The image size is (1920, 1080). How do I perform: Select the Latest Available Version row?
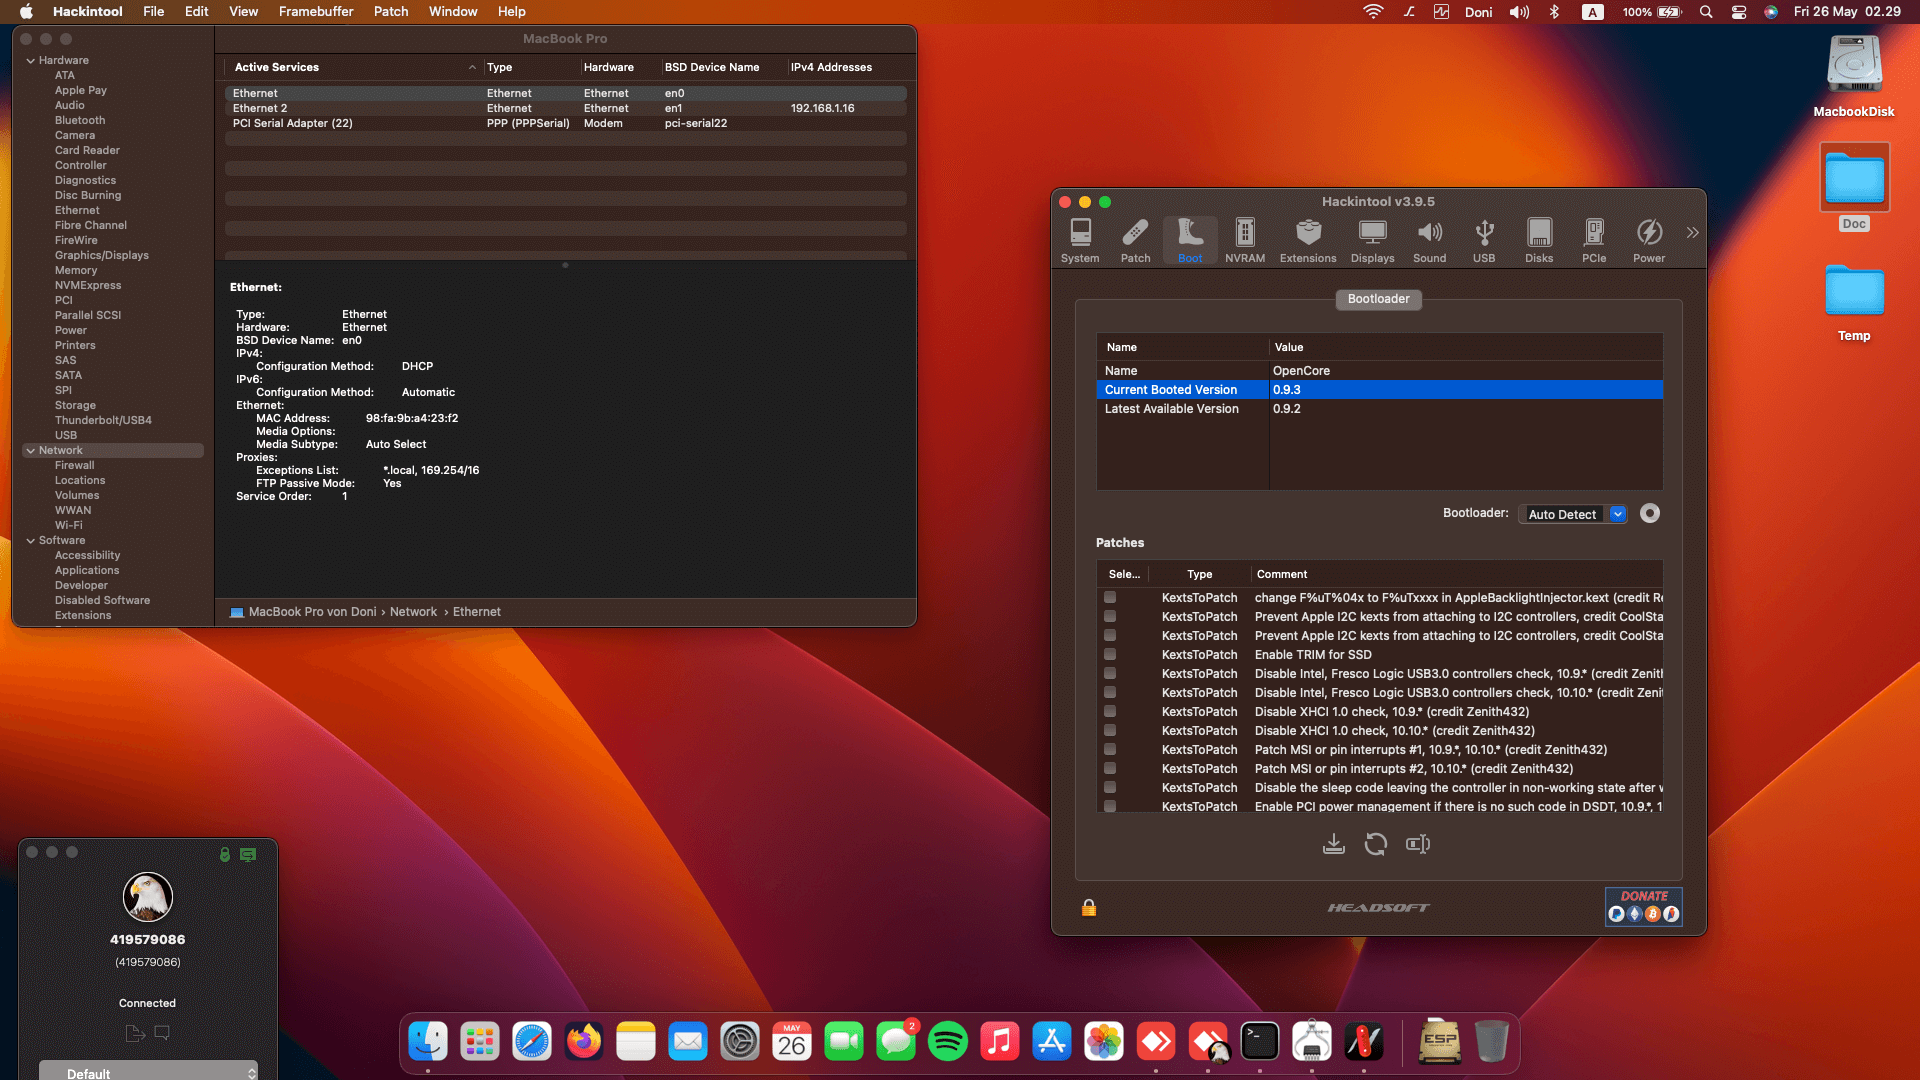(1379, 409)
